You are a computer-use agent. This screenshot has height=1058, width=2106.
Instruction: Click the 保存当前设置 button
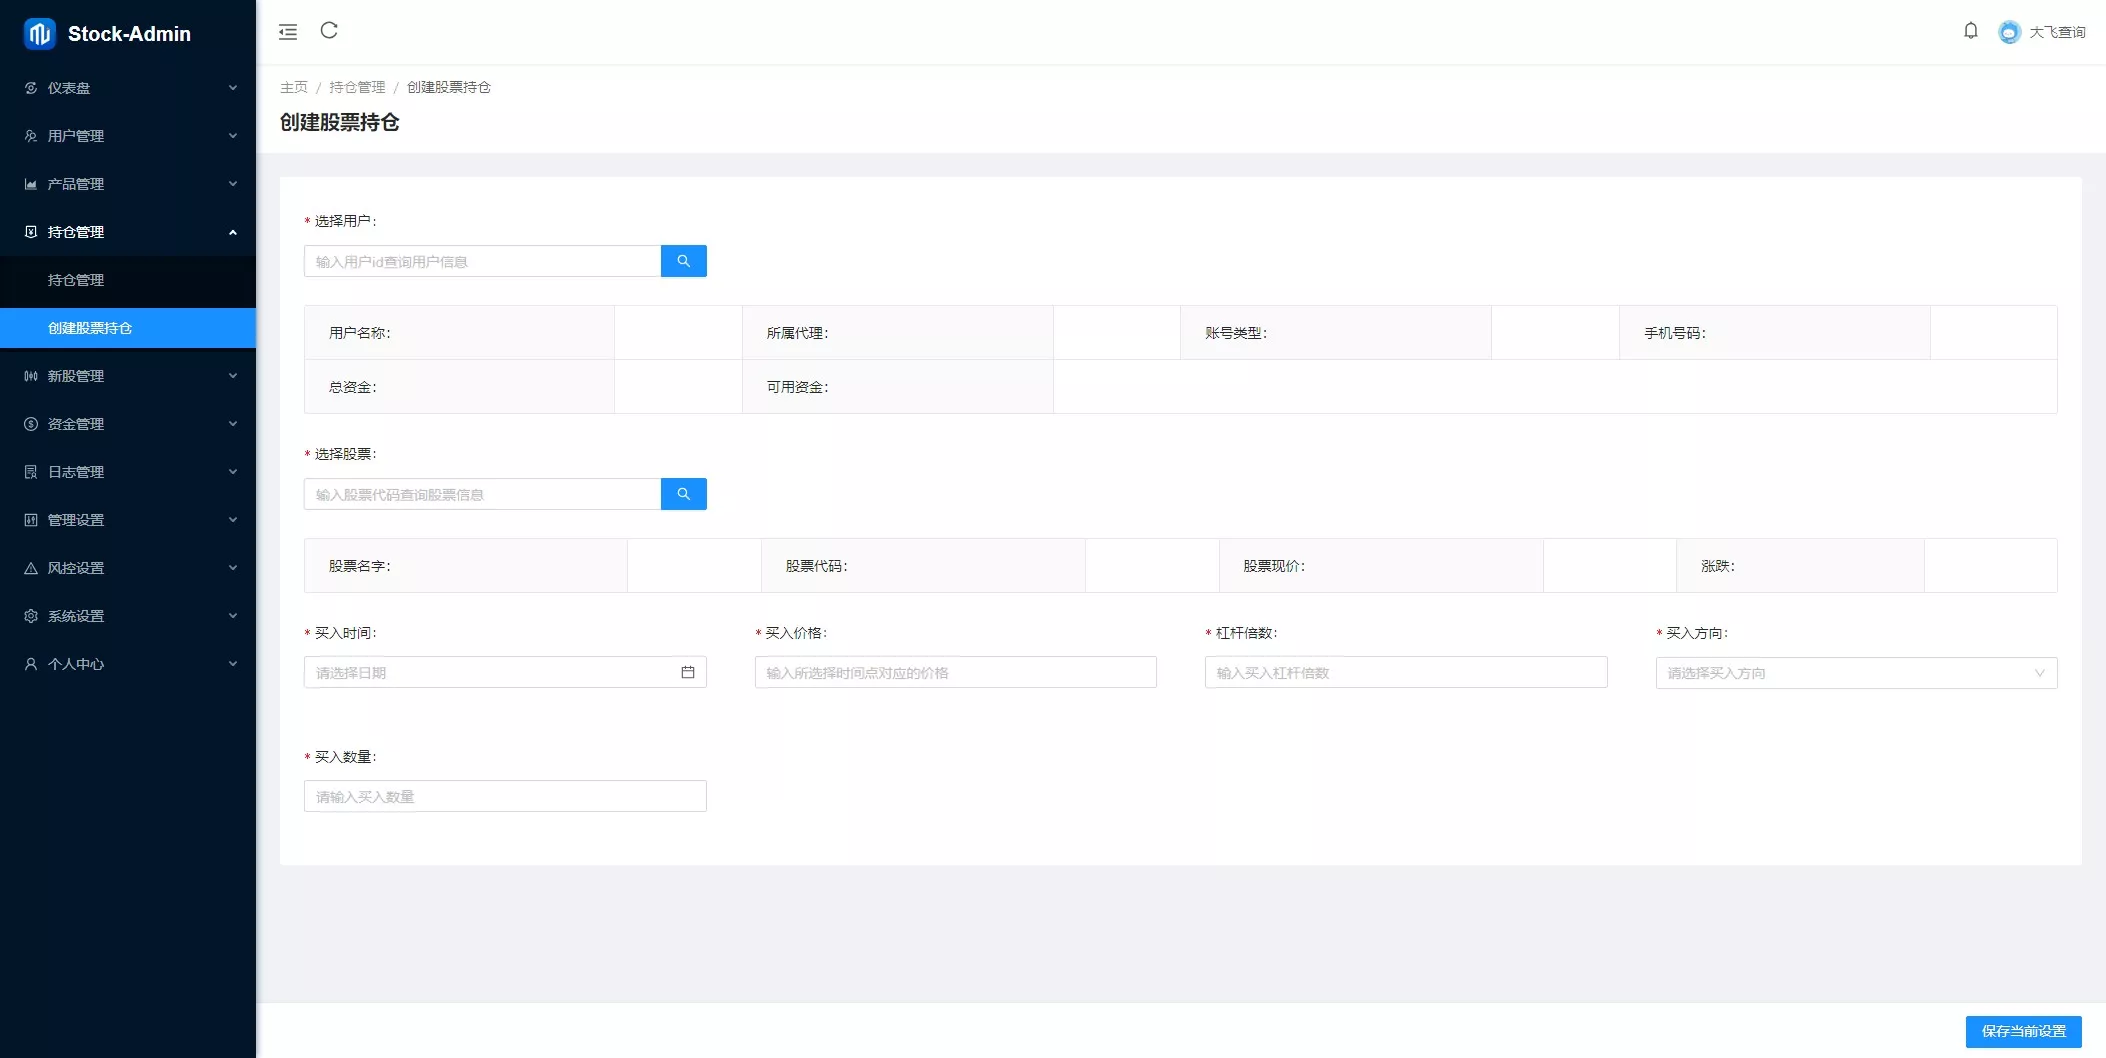point(2023,1031)
